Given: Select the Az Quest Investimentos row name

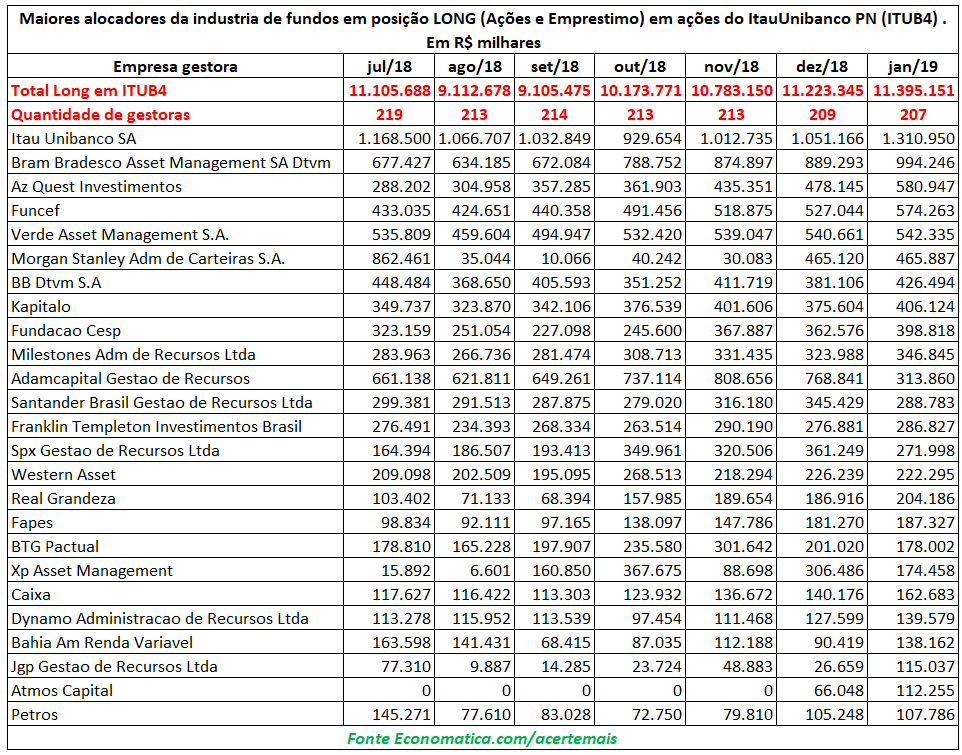Looking at the screenshot, I should point(96,186).
